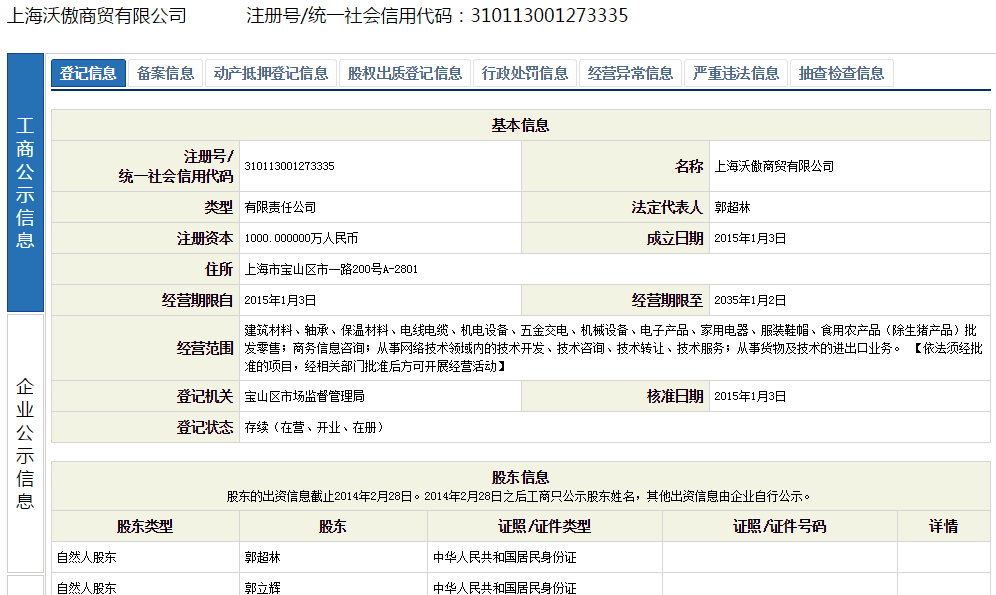Screen dimensions: 996x595
Task: Click the registration authority 宝山区市场监督管理局
Action: pos(304,397)
